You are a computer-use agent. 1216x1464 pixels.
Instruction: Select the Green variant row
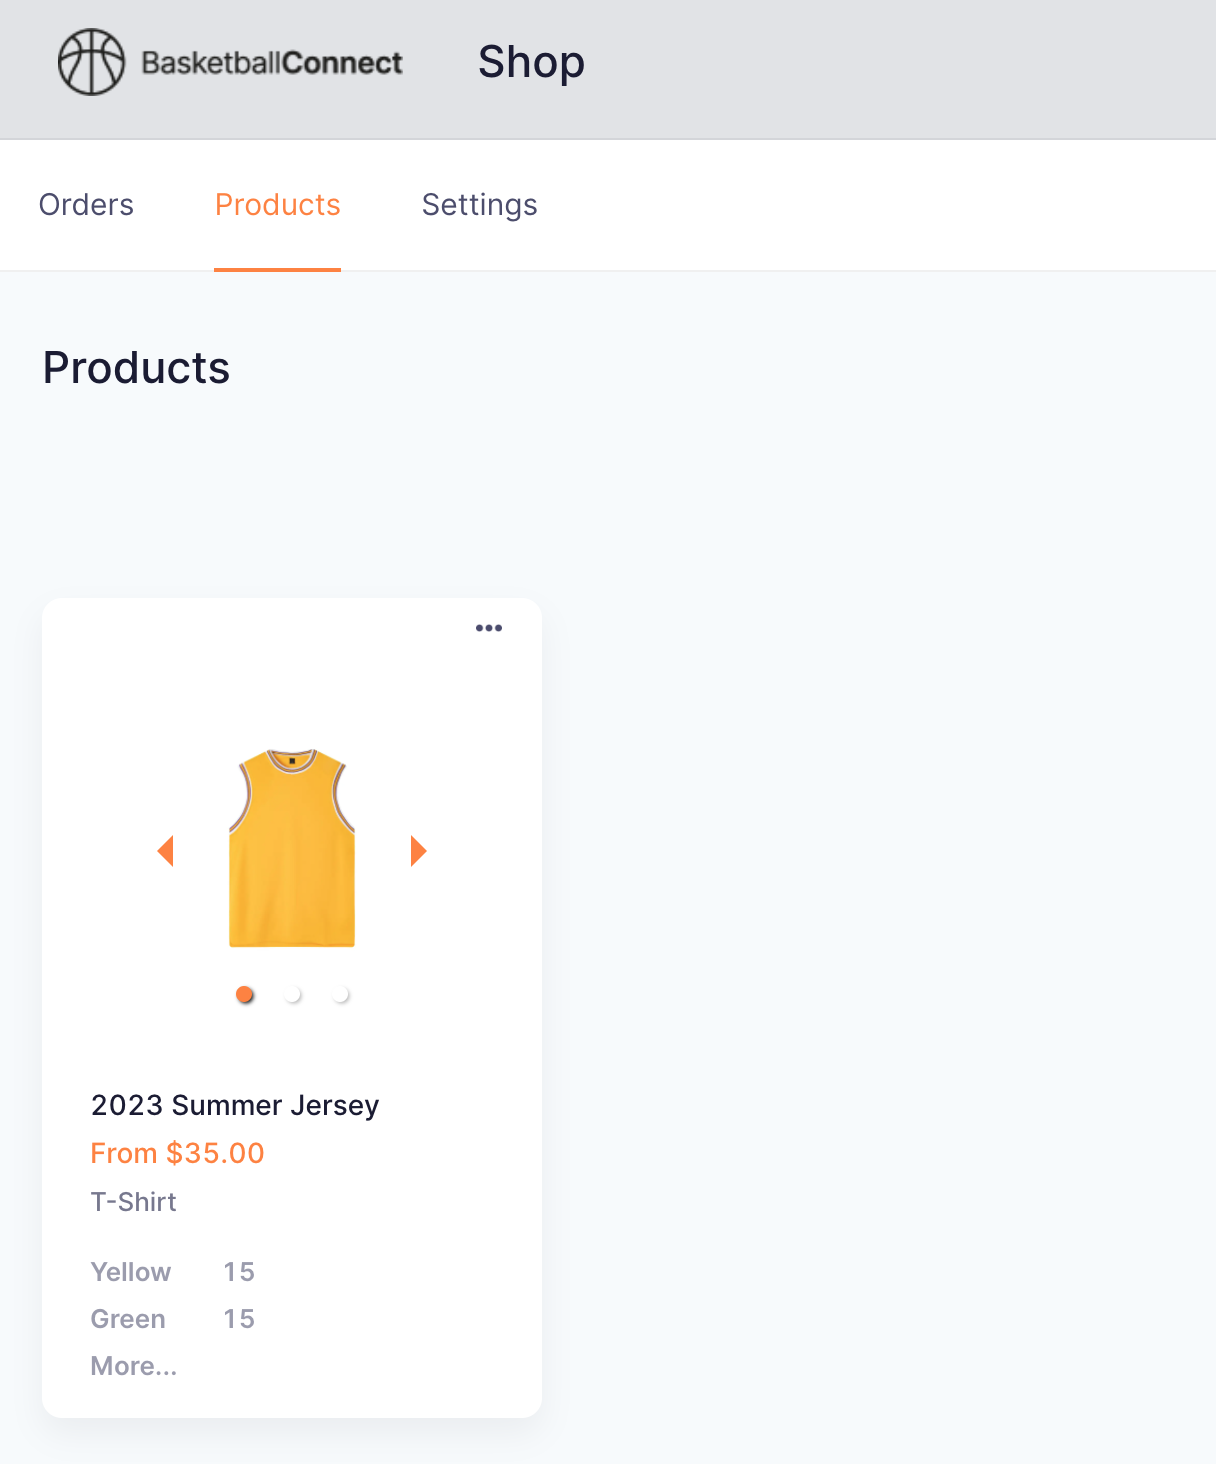coord(173,1319)
